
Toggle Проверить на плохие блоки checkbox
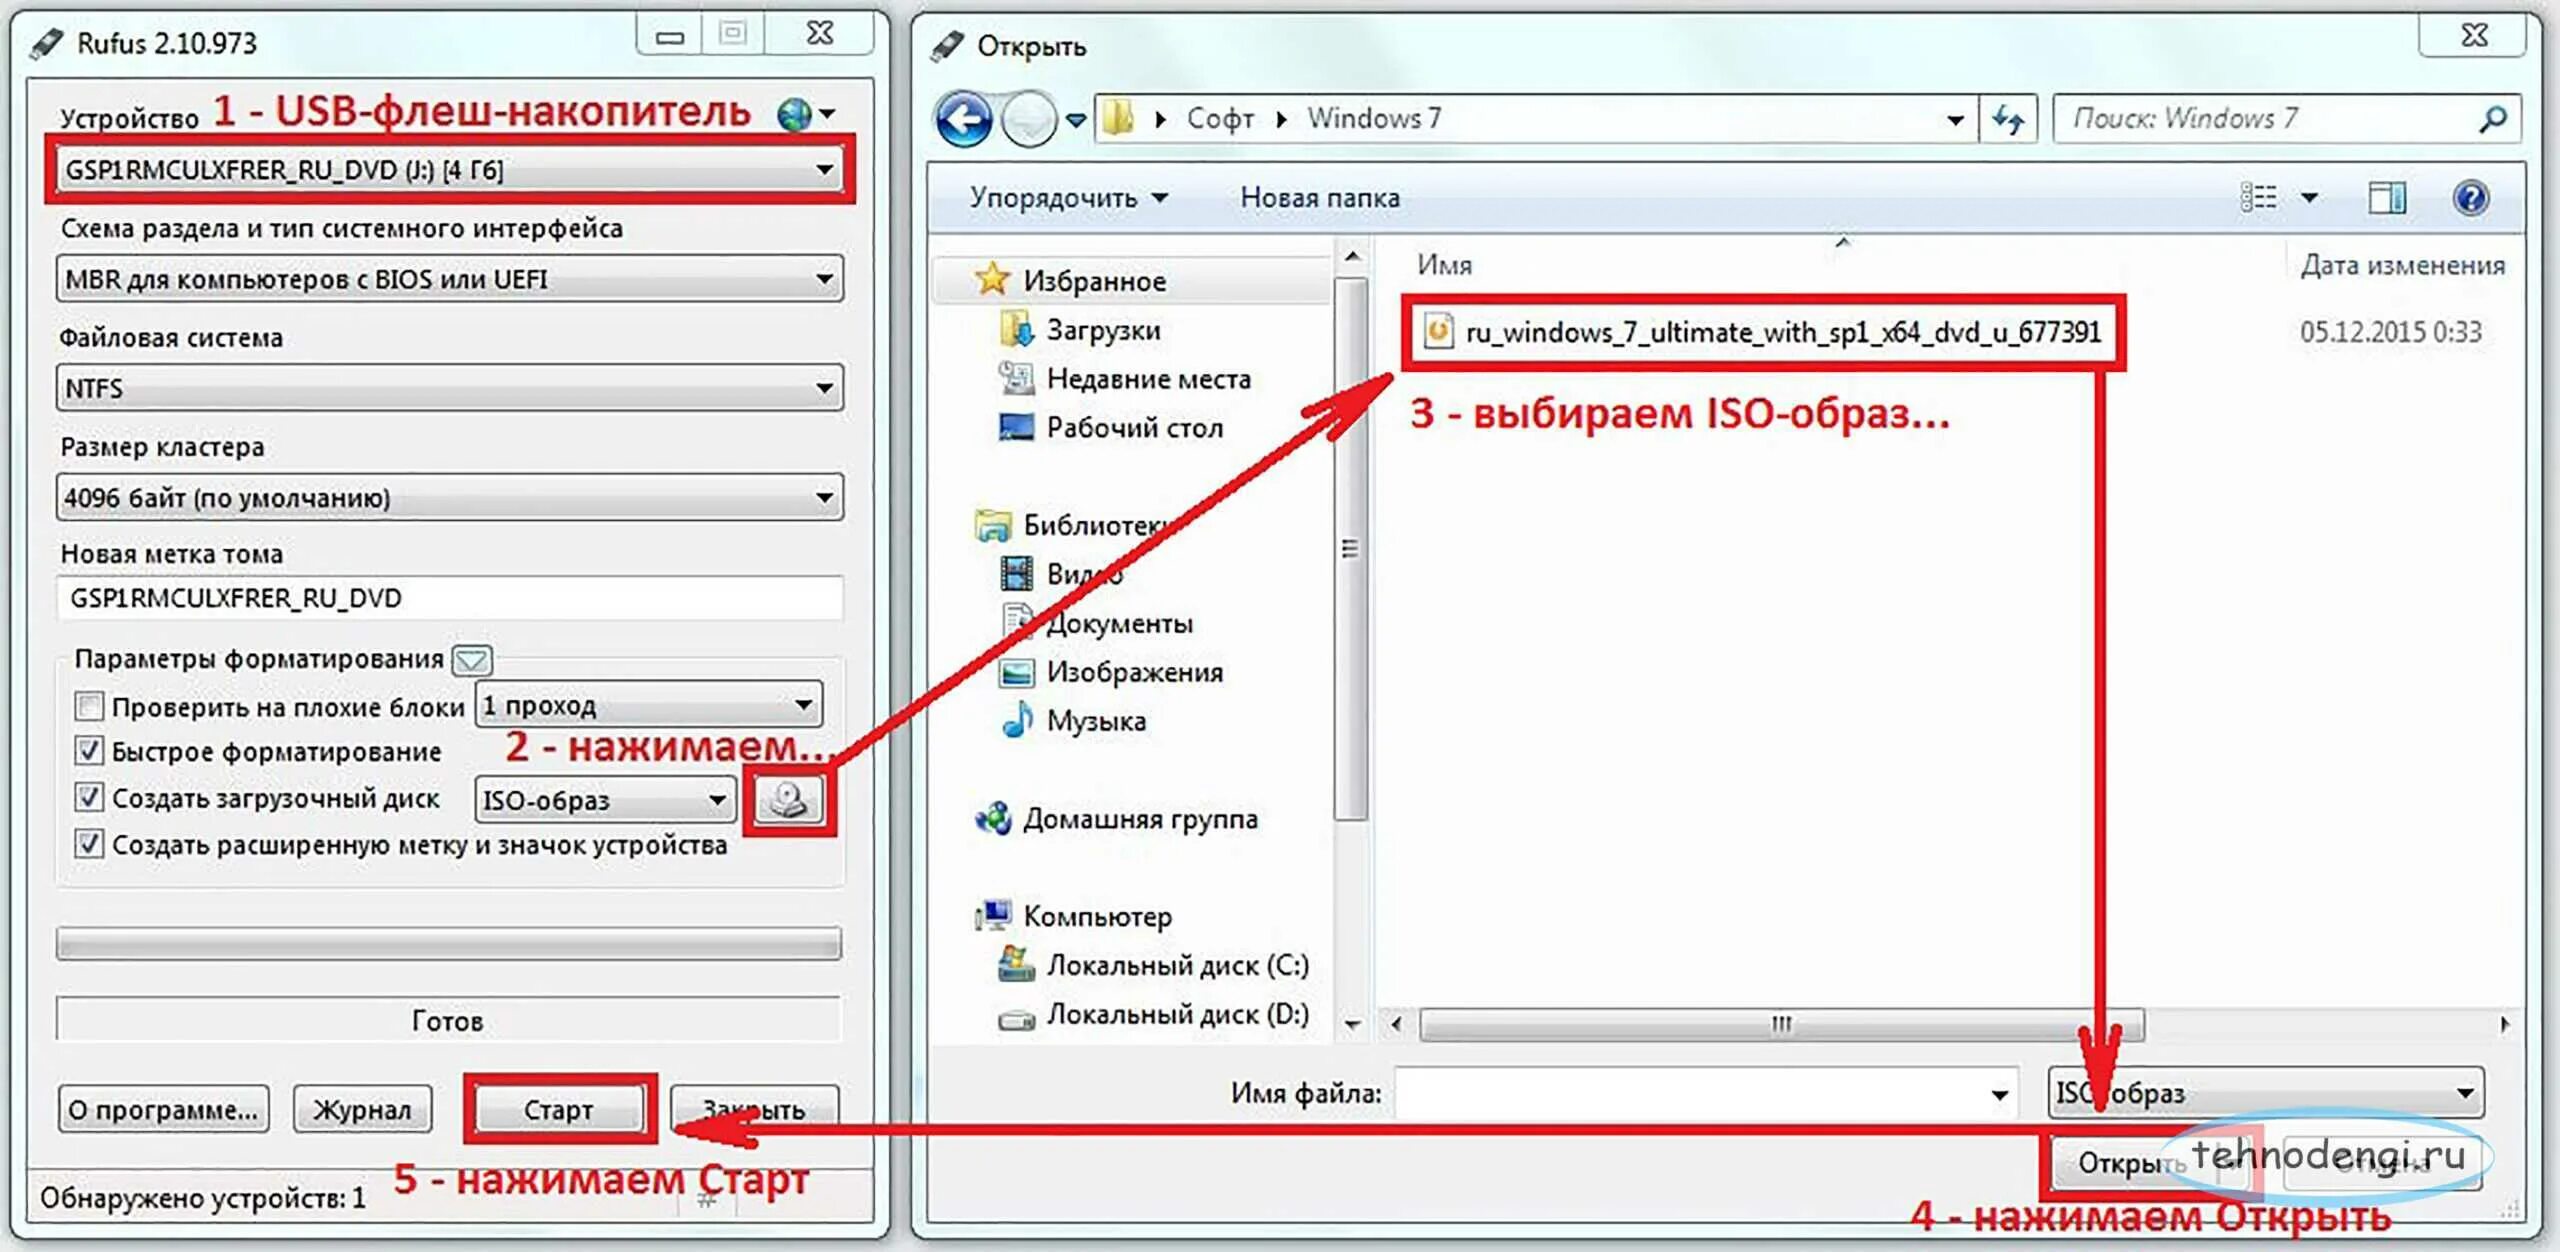click(89, 707)
